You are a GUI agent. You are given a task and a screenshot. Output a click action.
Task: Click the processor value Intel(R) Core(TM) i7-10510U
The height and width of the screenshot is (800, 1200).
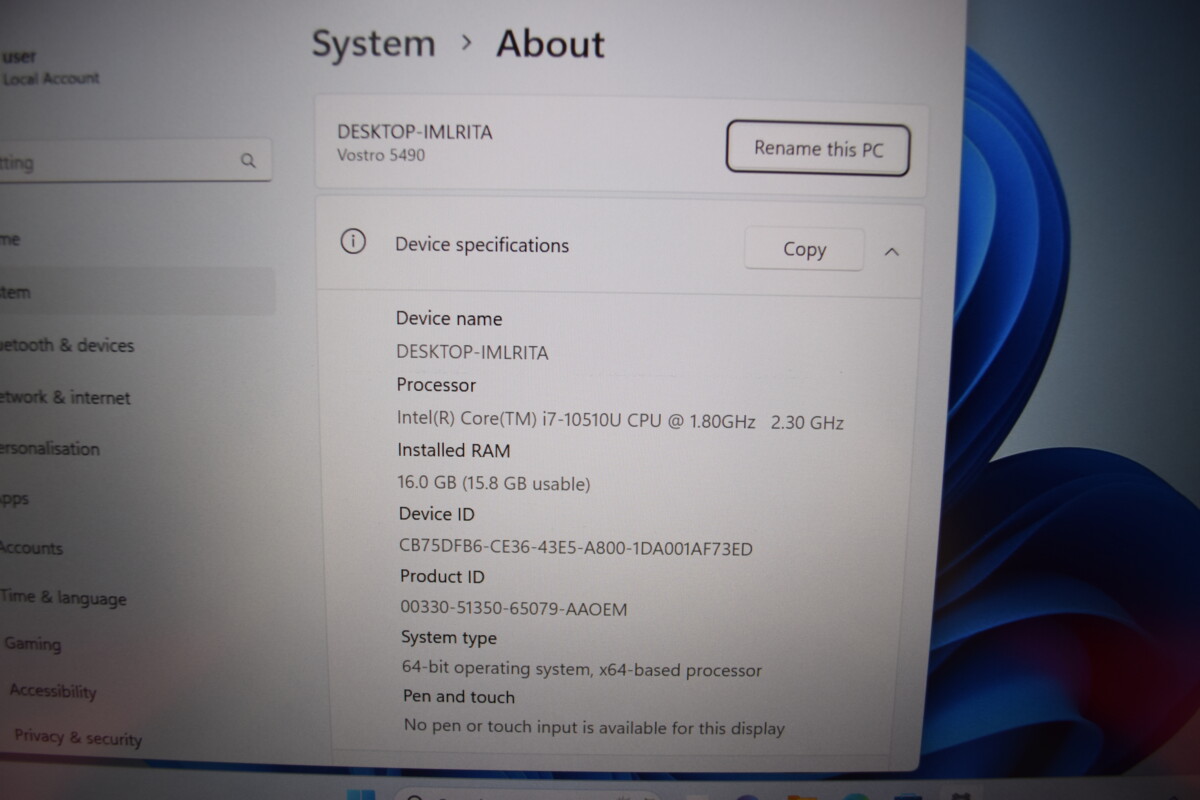click(x=620, y=422)
